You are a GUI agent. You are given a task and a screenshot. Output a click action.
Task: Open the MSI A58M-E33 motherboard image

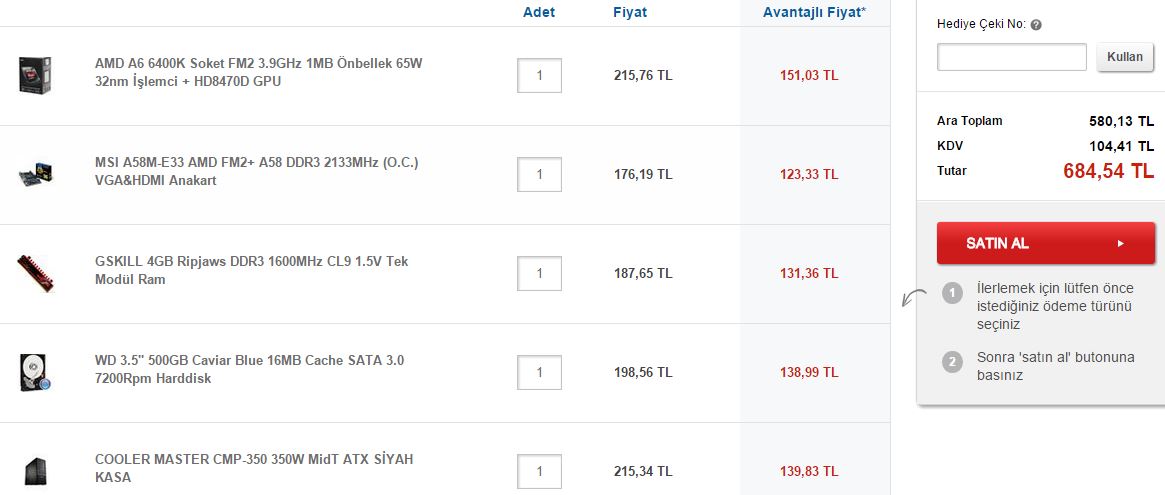pos(36,175)
